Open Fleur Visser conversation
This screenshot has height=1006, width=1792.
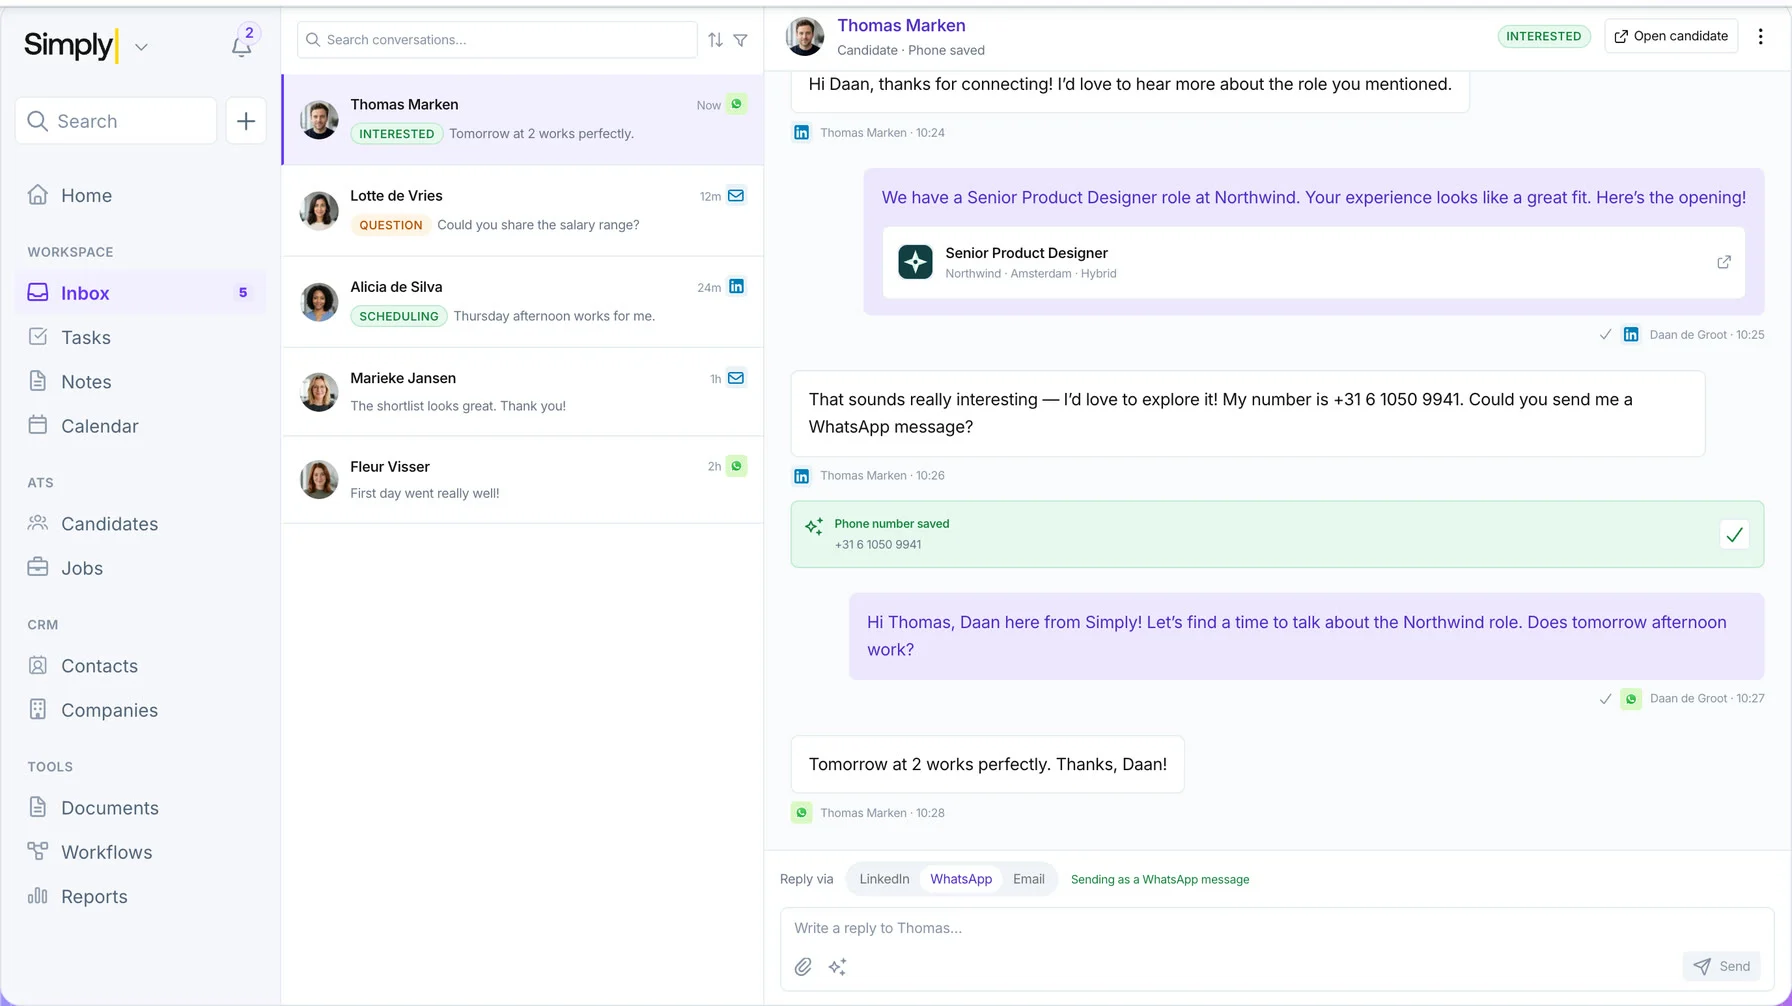tap(523, 480)
